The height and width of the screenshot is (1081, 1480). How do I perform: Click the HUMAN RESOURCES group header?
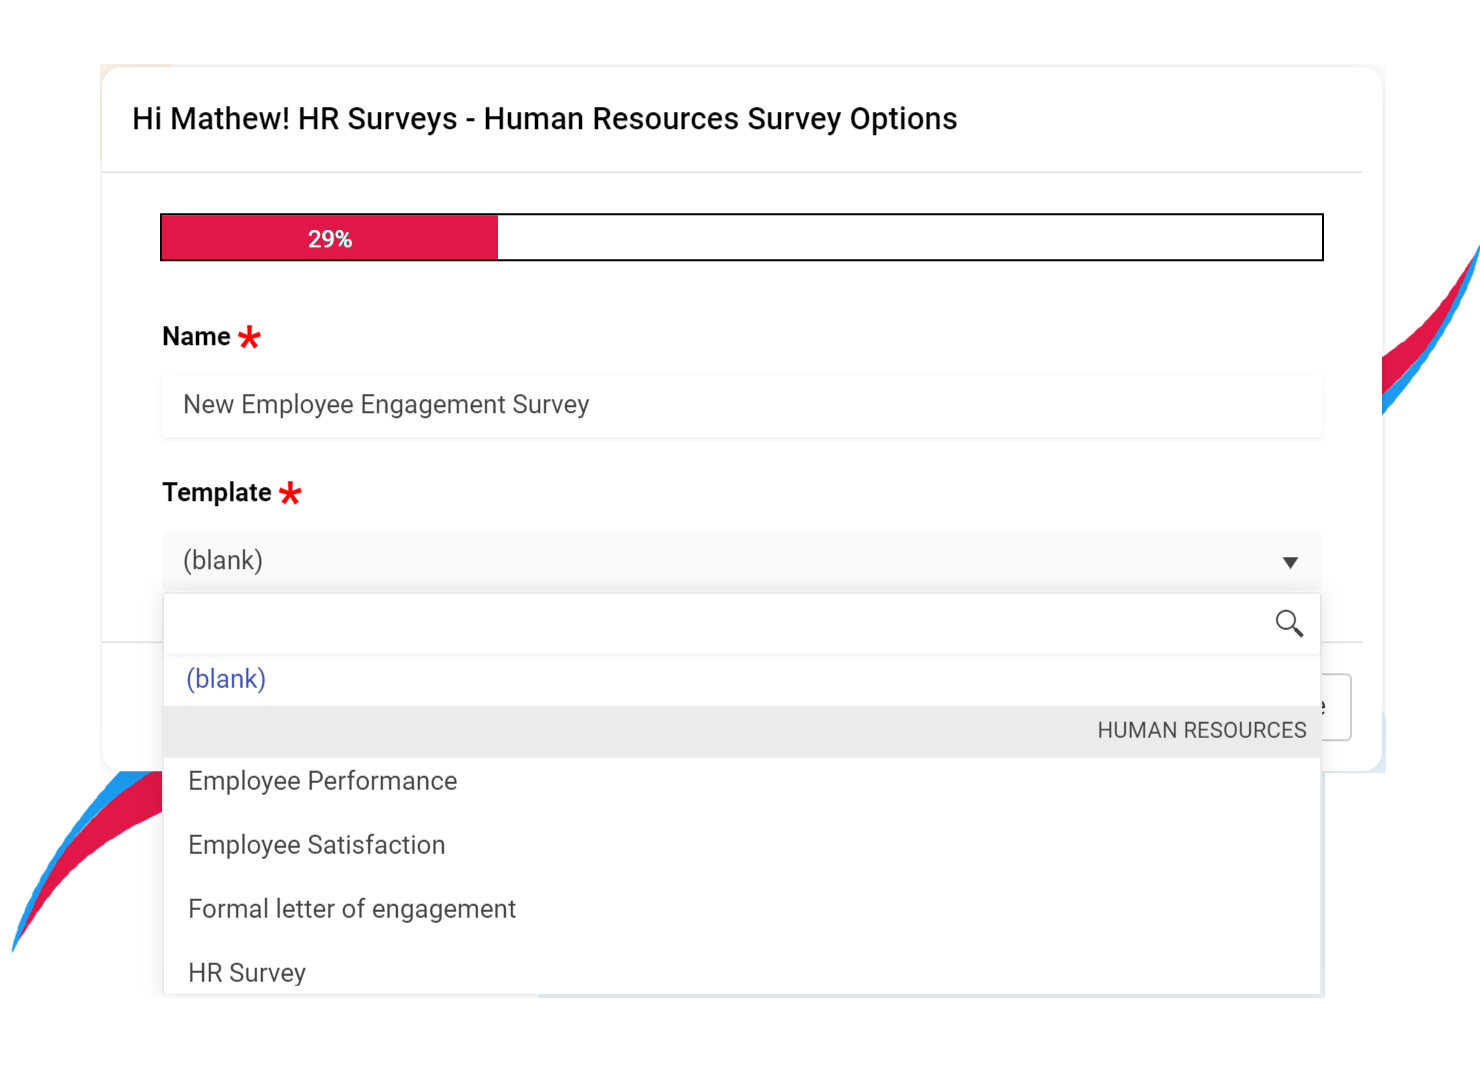click(x=1201, y=730)
